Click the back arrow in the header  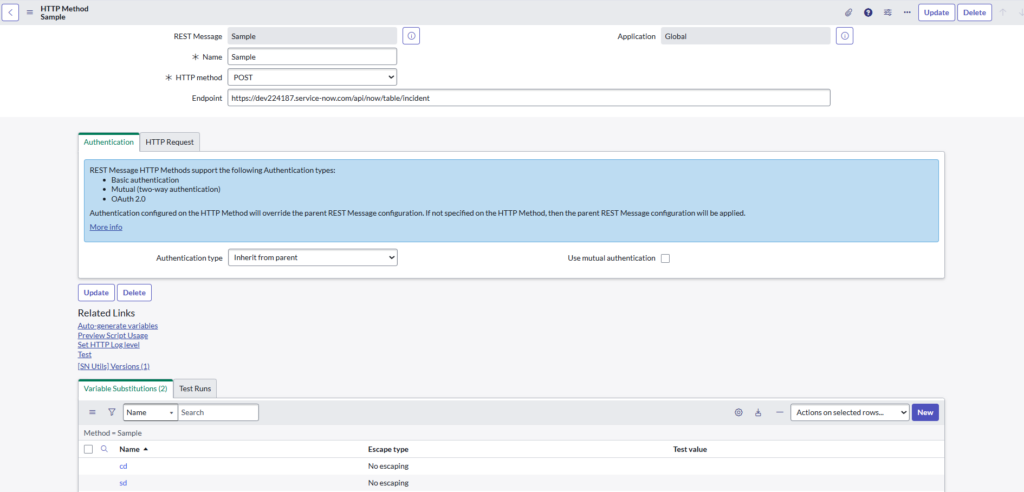[12, 12]
